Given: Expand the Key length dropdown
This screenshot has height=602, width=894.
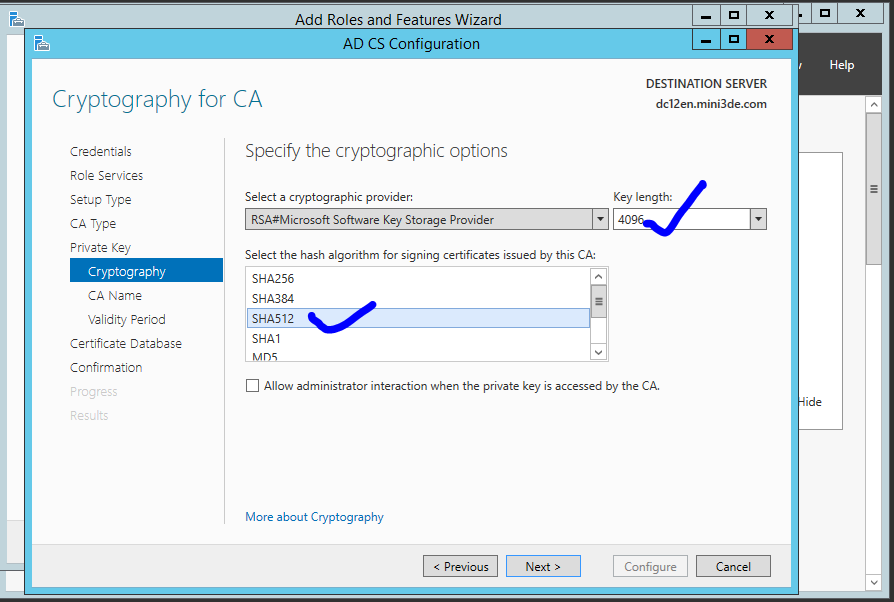Looking at the screenshot, I should (758, 219).
